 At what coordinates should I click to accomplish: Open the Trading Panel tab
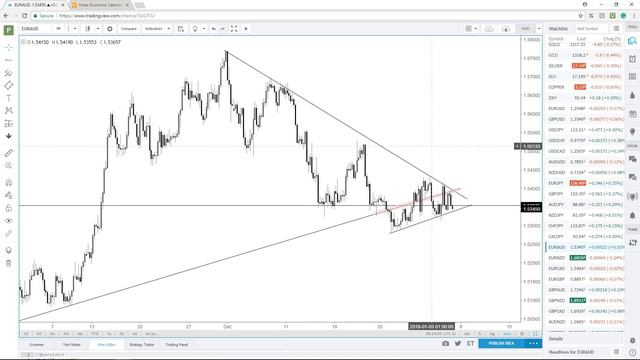177,344
